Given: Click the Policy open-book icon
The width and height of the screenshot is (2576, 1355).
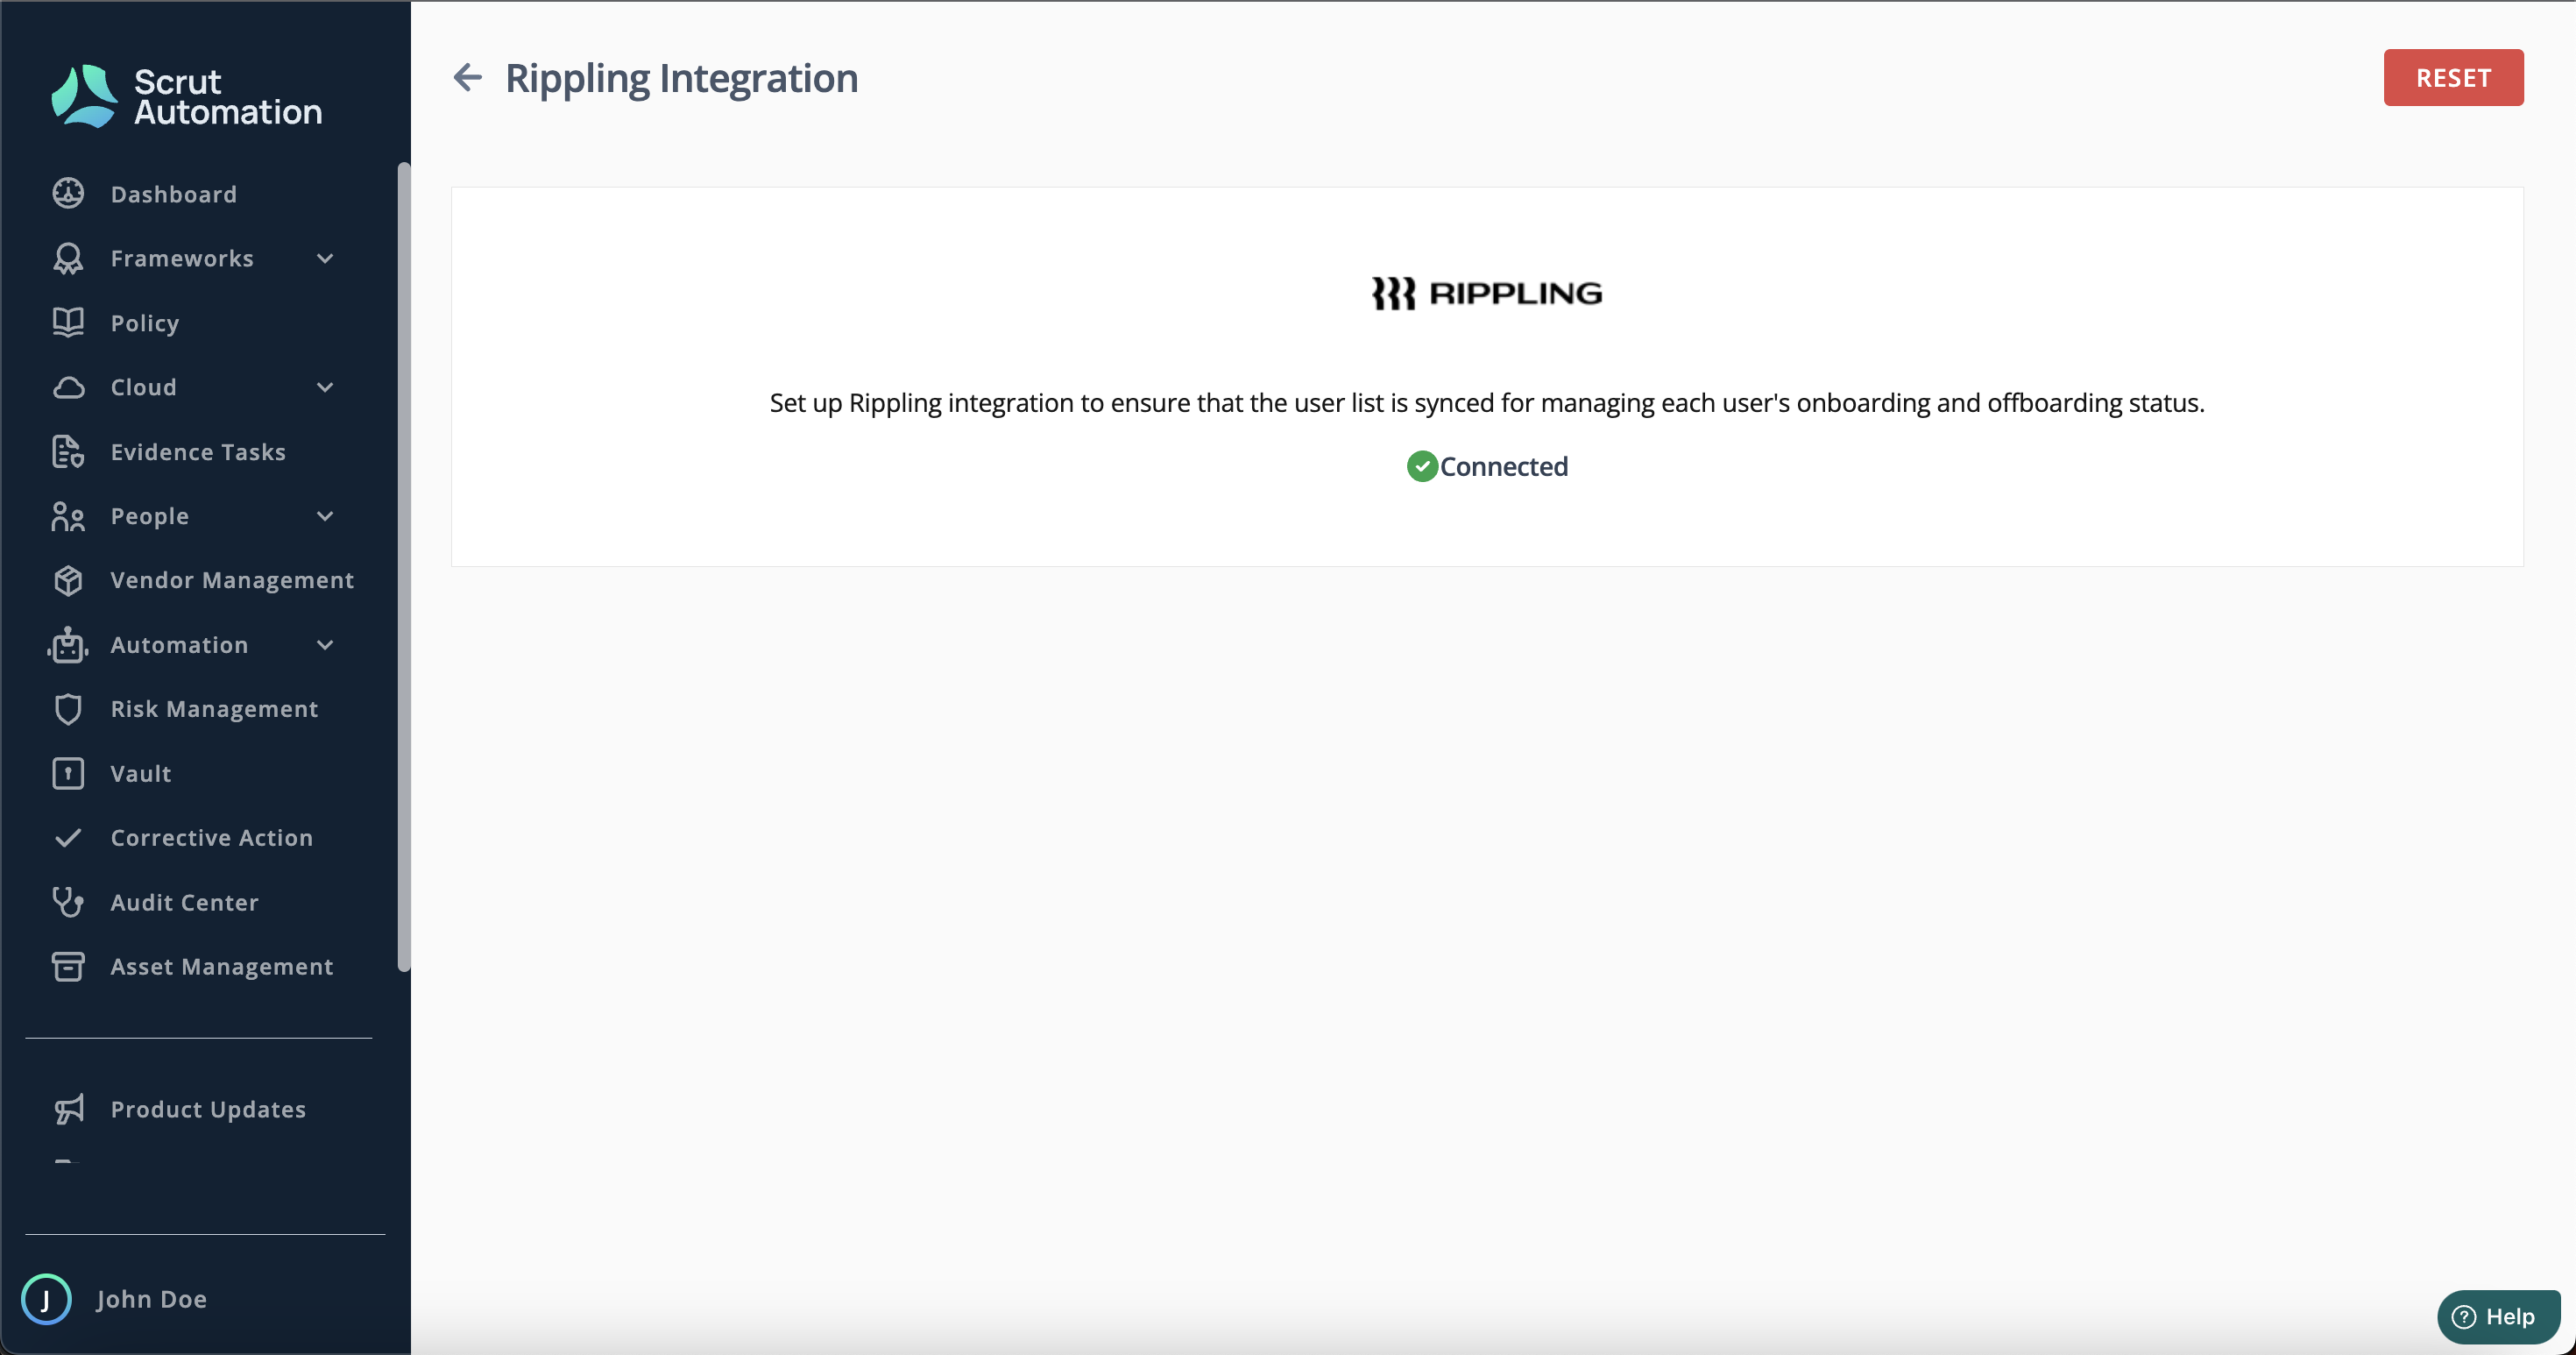Looking at the screenshot, I should 68,322.
